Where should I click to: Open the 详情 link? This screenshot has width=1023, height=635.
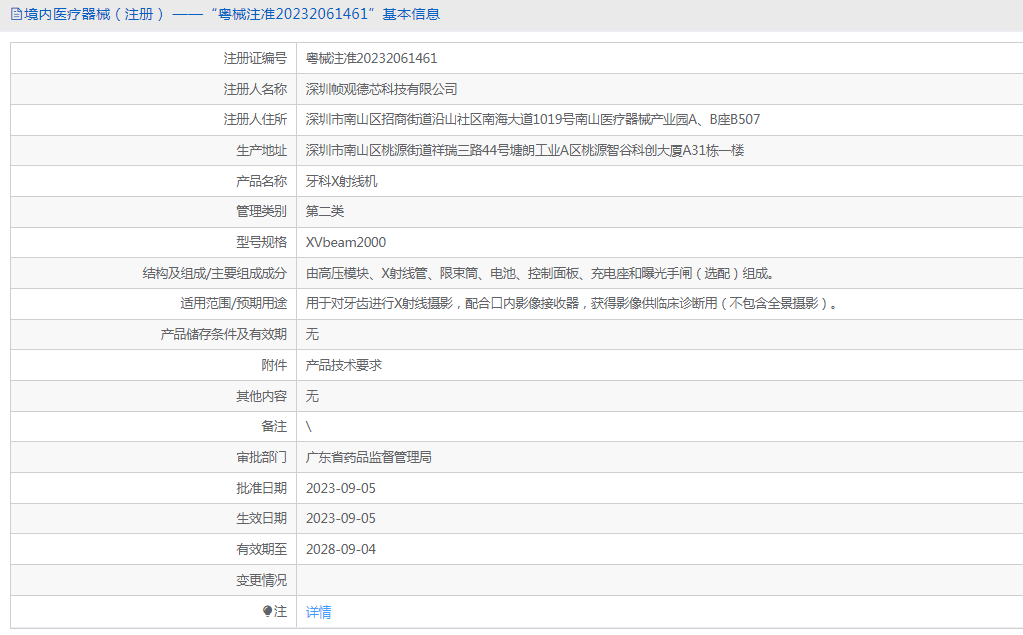click(x=318, y=612)
